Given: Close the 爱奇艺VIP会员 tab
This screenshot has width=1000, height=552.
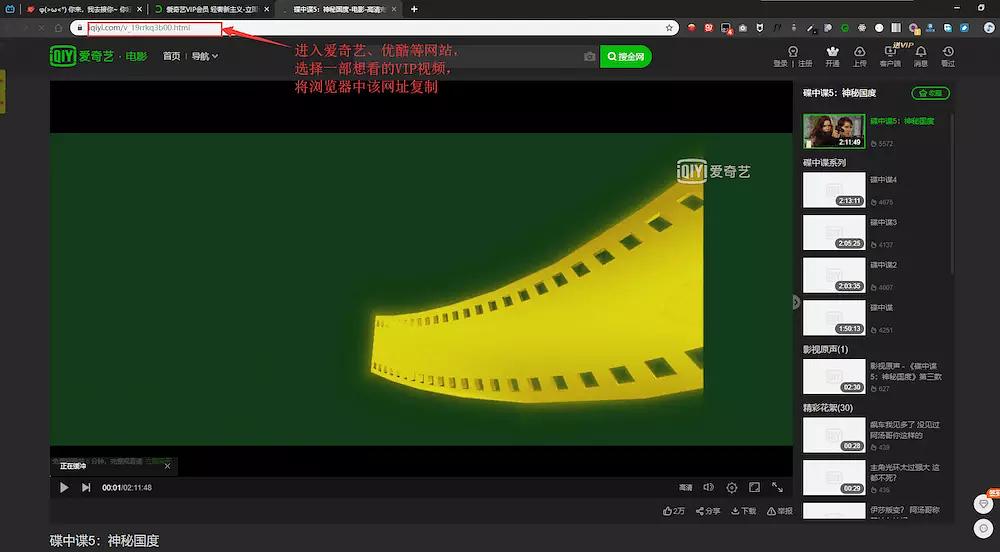Looking at the screenshot, I should click(267, 10).
